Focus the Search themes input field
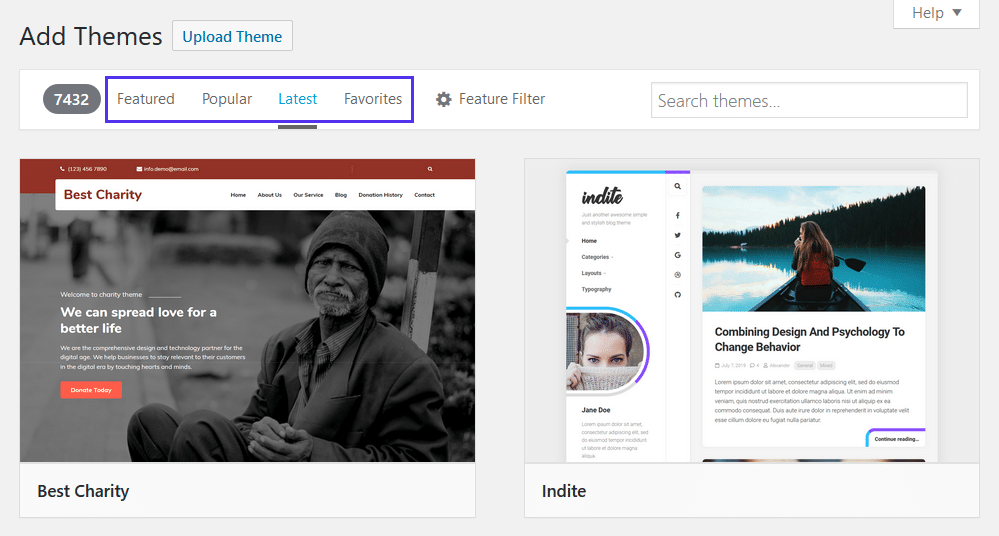Screen dimensions: 999x536 809,100
